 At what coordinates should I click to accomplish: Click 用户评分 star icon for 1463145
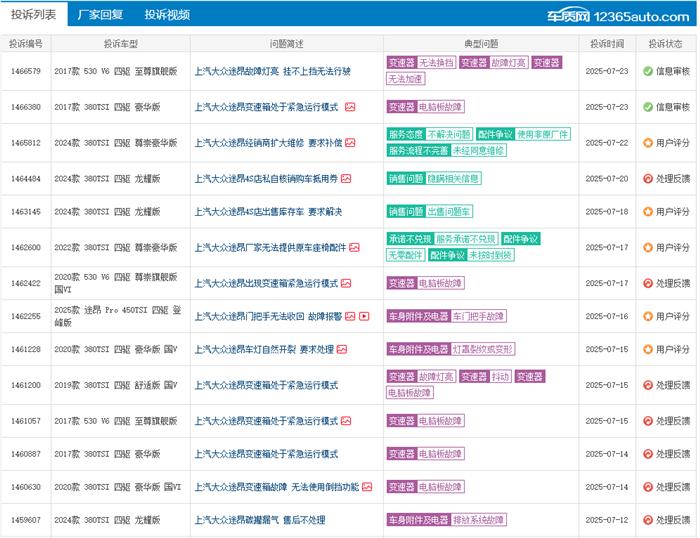[648, 212]
